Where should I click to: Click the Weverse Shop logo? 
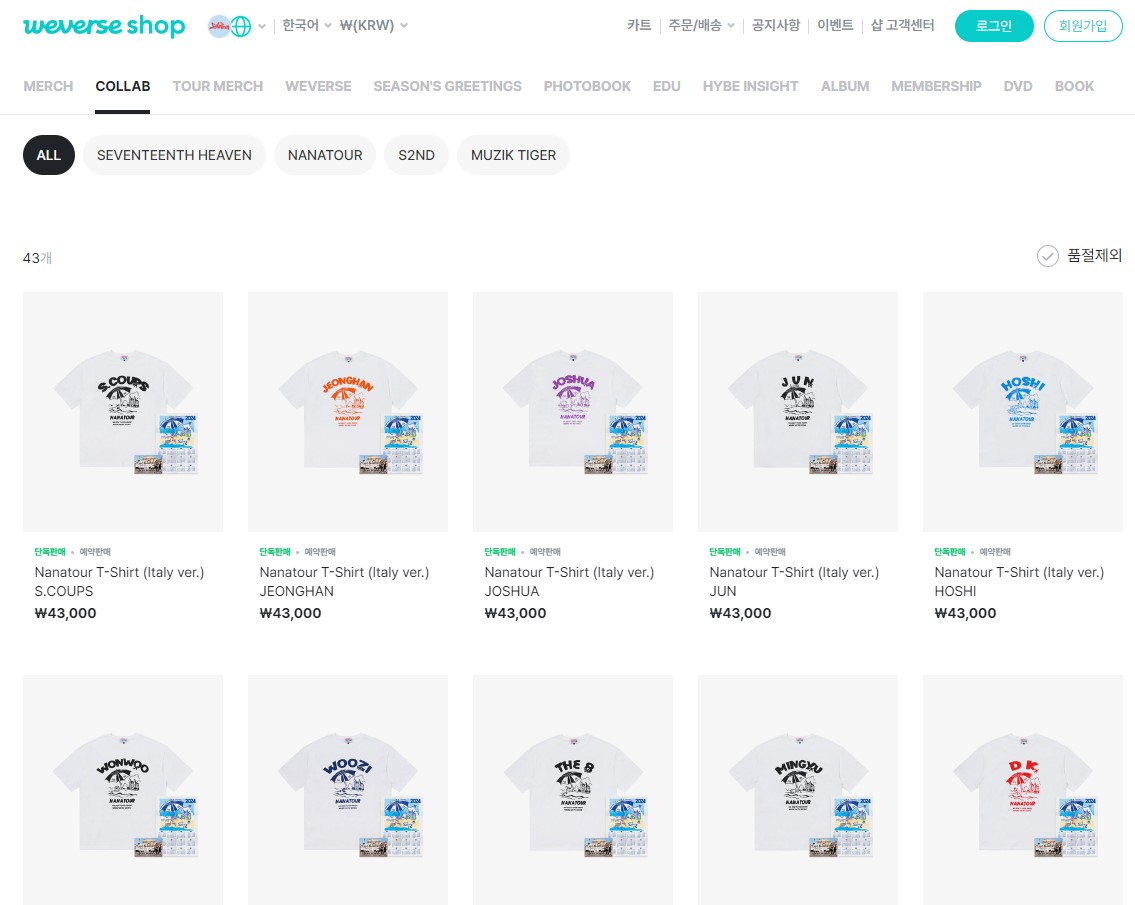click(104, 26)
